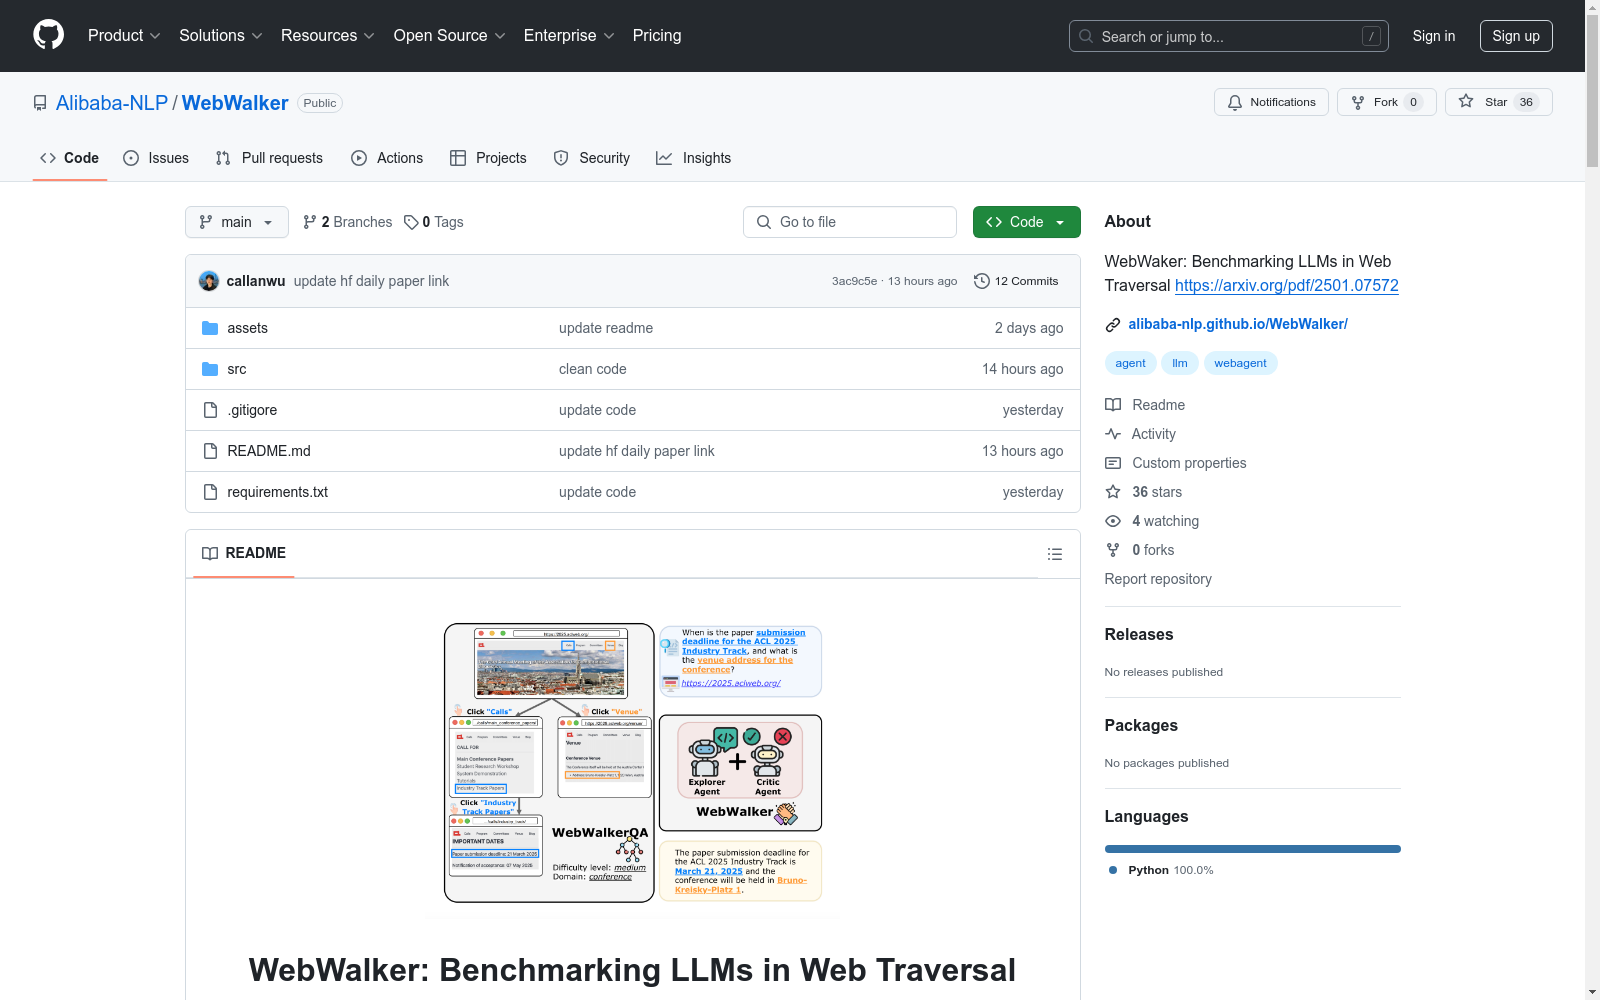Open the Alibaba-NLP organization link
This screenshot has height=1000, width=1600.
click(x=112, y=103)
